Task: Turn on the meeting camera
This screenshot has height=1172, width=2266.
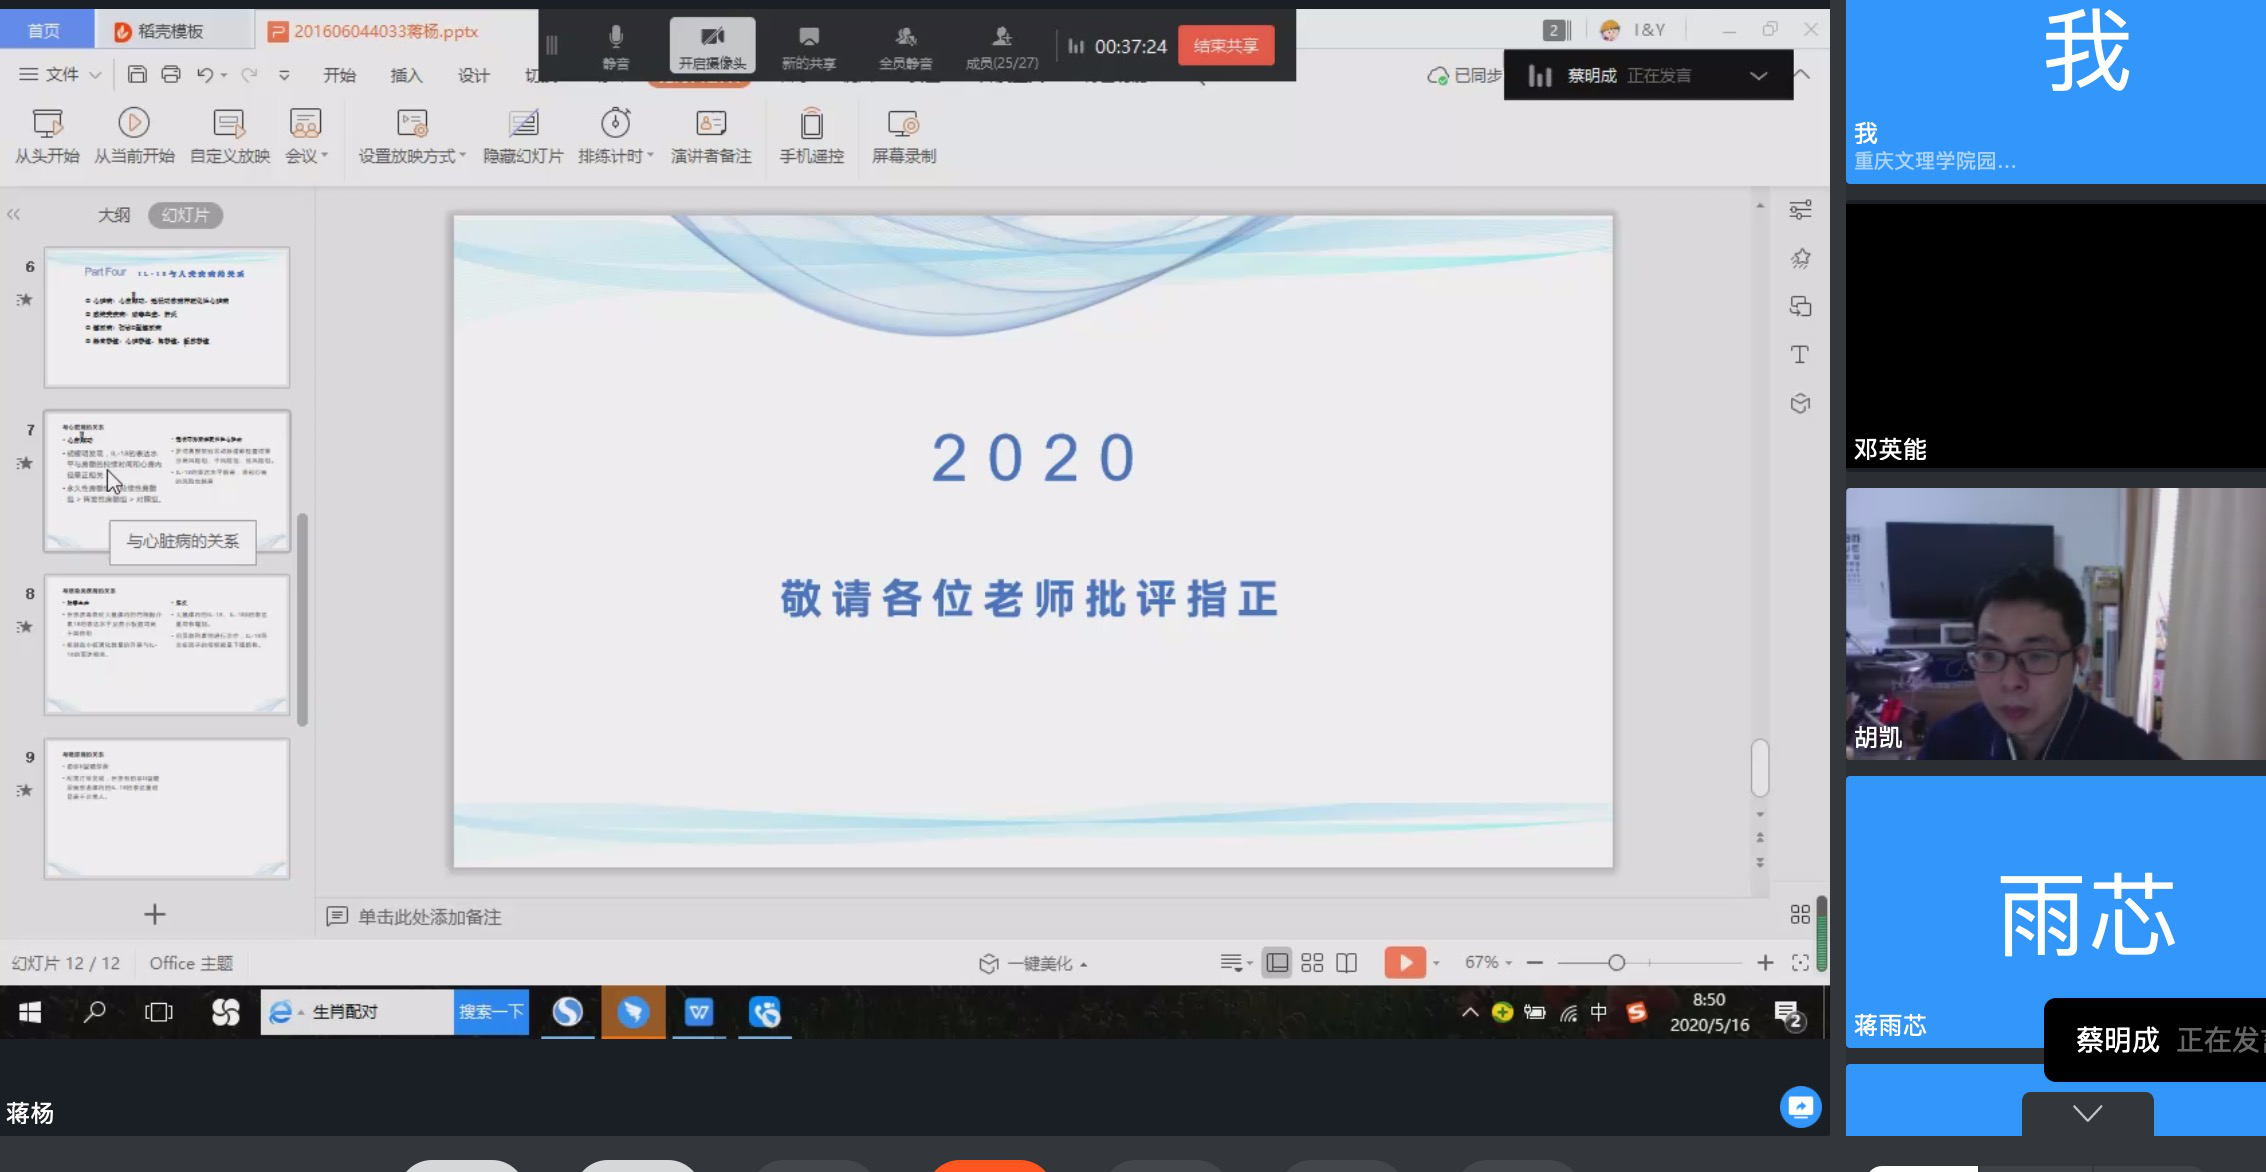Action: coord(712,45)
